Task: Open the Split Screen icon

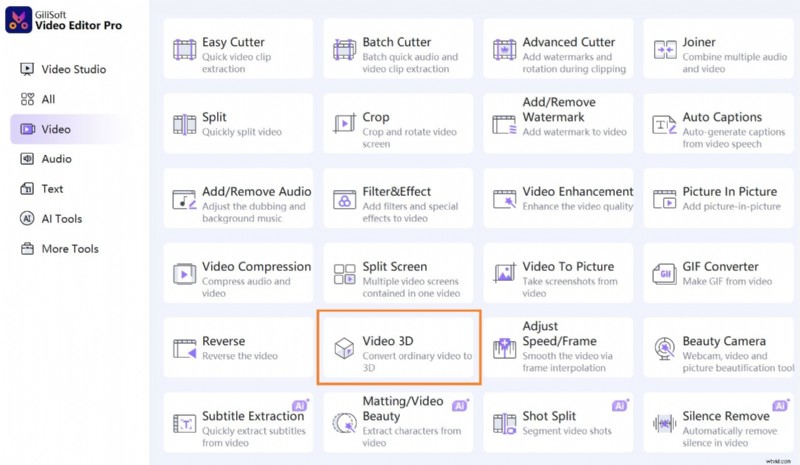Action: [x=344, y=274]
